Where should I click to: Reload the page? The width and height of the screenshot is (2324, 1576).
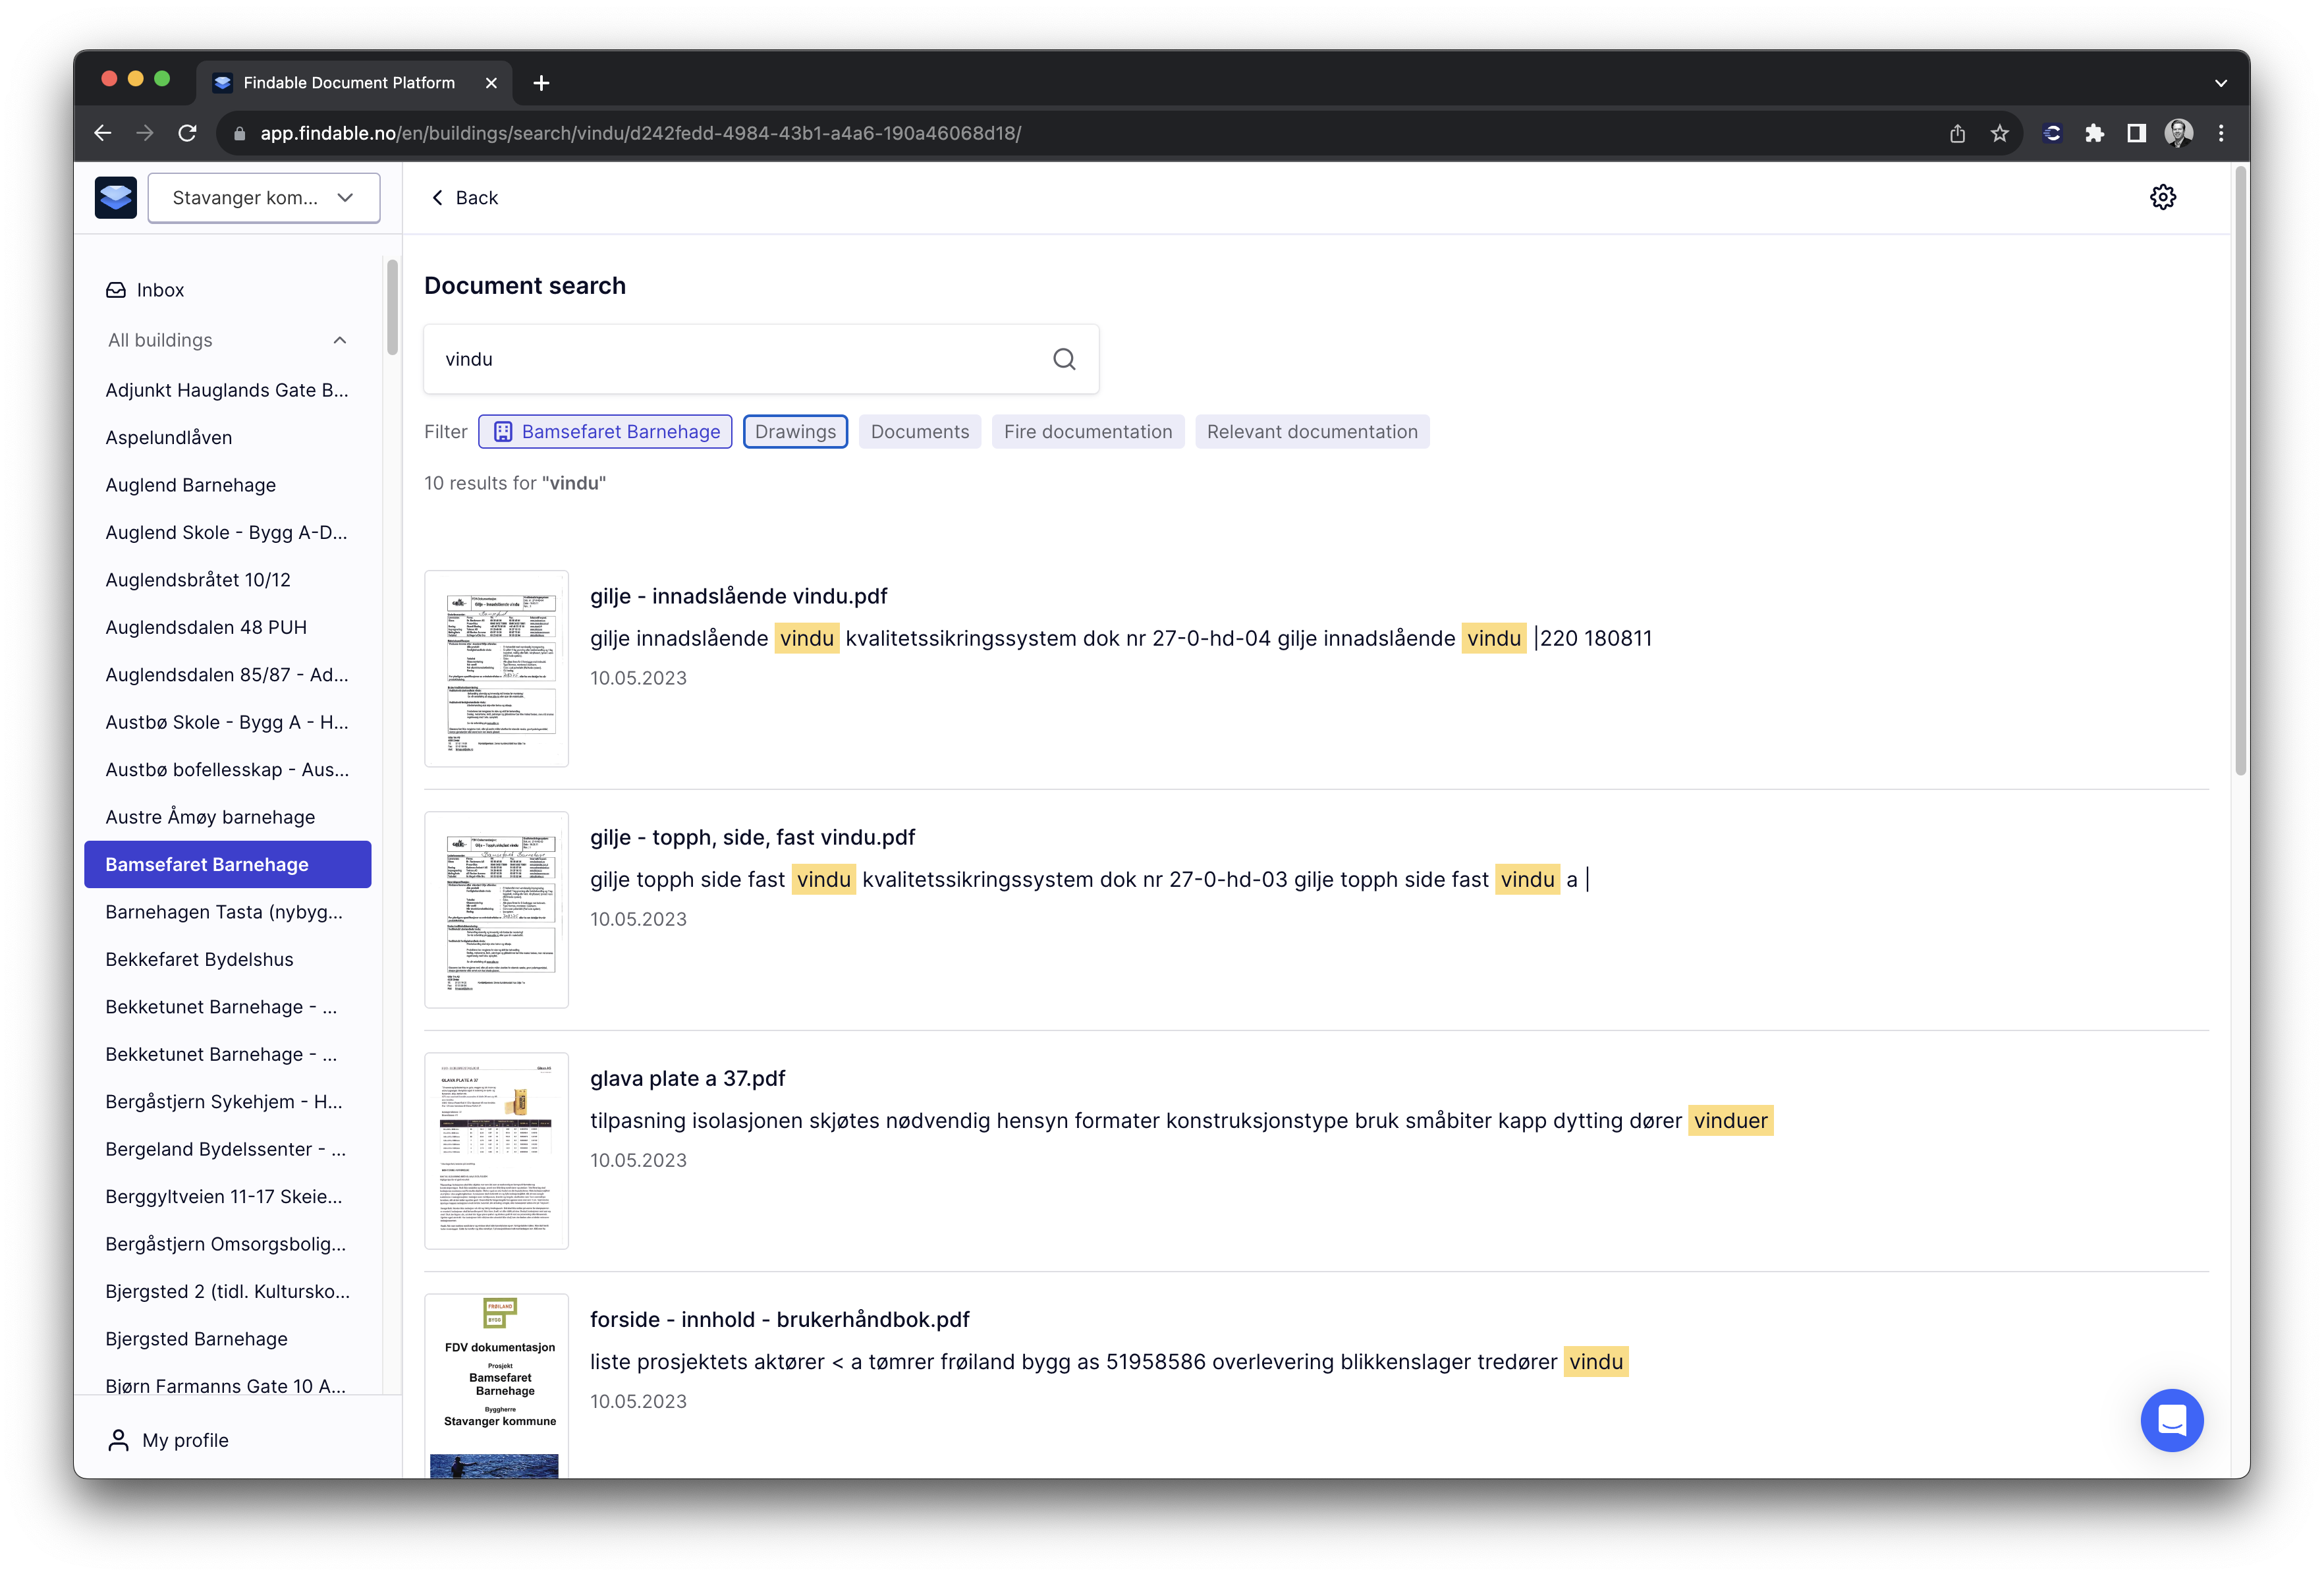click(x=187, y=133)
